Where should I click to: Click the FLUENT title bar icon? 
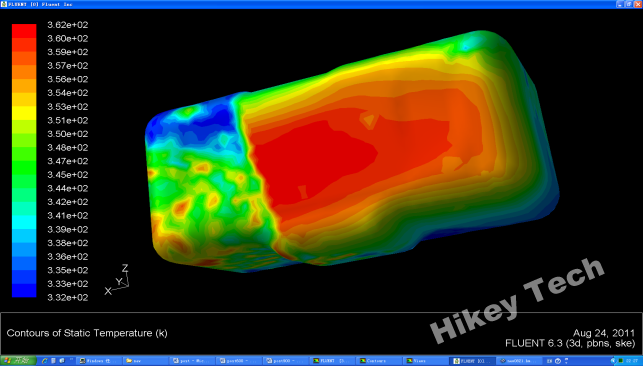pyautogui.click(x=4, y=4)
